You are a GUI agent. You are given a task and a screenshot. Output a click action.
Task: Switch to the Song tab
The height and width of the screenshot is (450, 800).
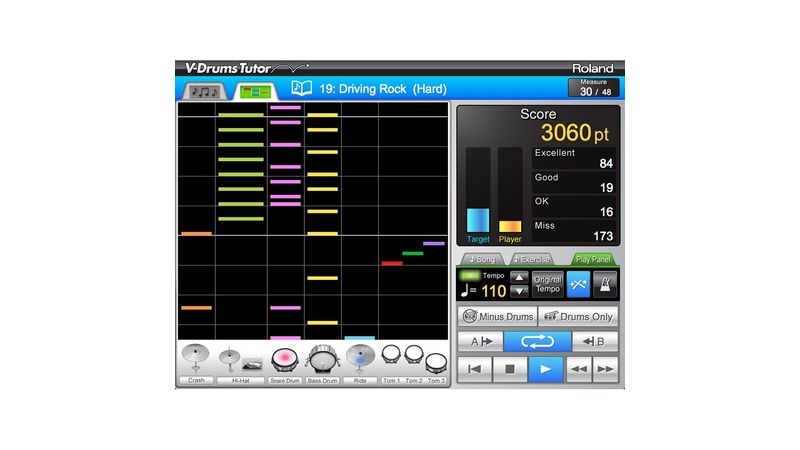point(483,259)
